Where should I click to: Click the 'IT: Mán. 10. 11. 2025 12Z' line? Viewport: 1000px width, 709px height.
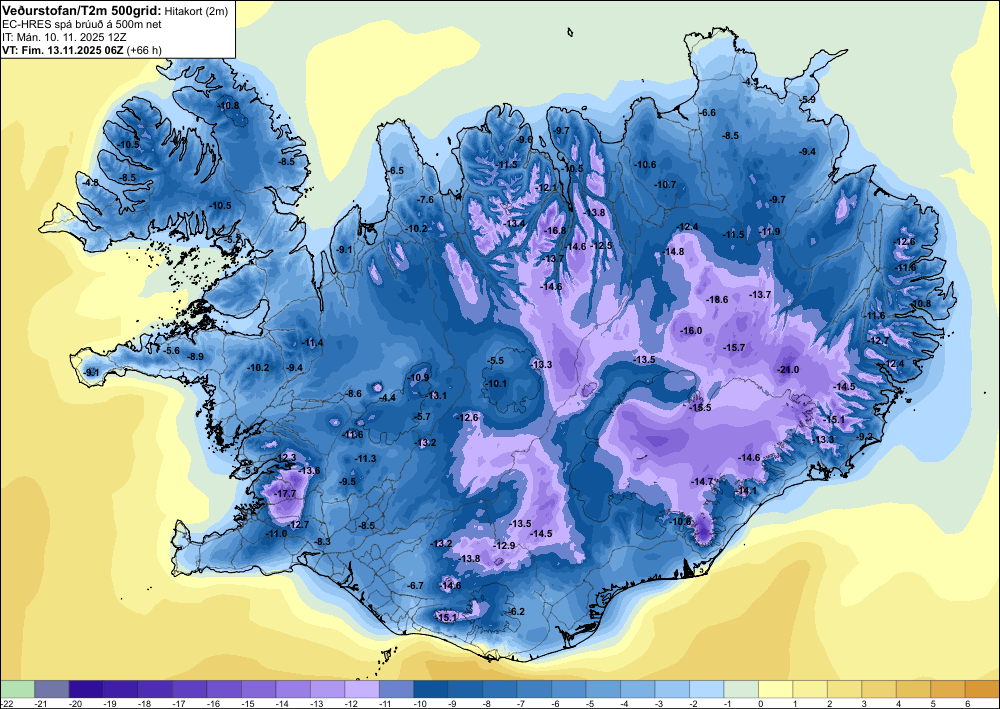click(x=64, y=37)
